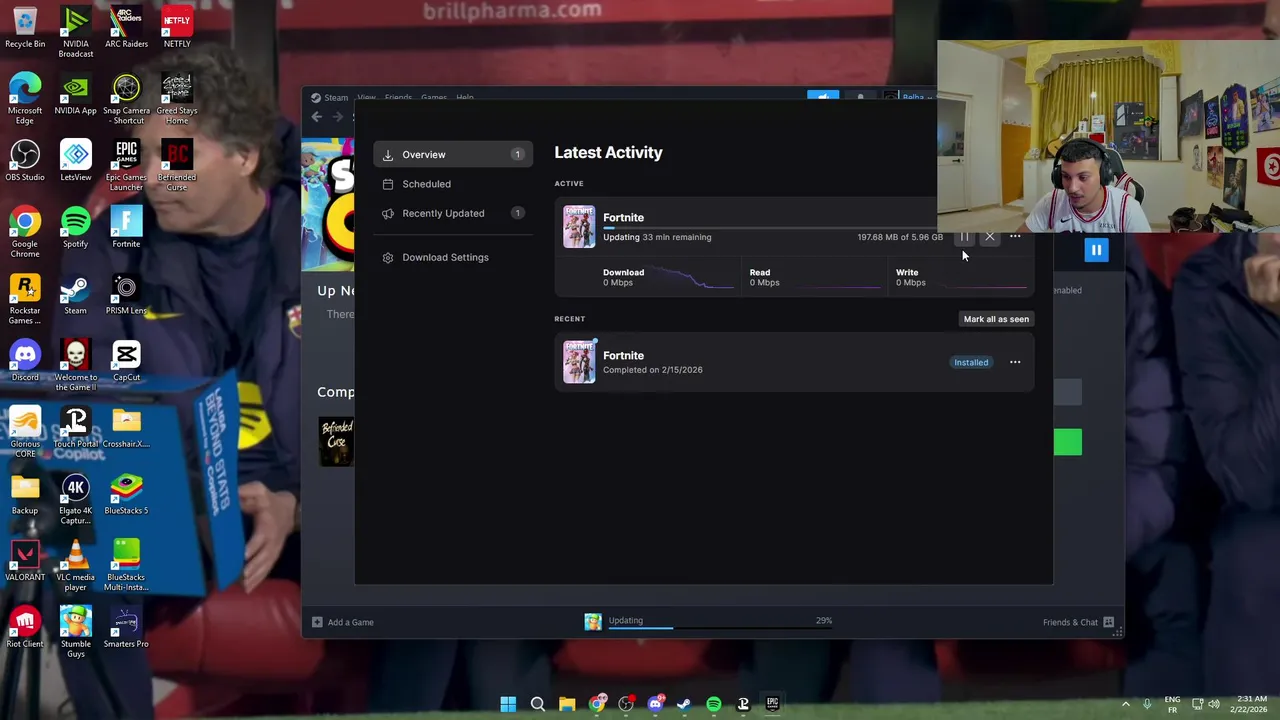Click the Installed label for Fortnite
The width and height of the screenshot is (1280, 720).
pos(971,362)
